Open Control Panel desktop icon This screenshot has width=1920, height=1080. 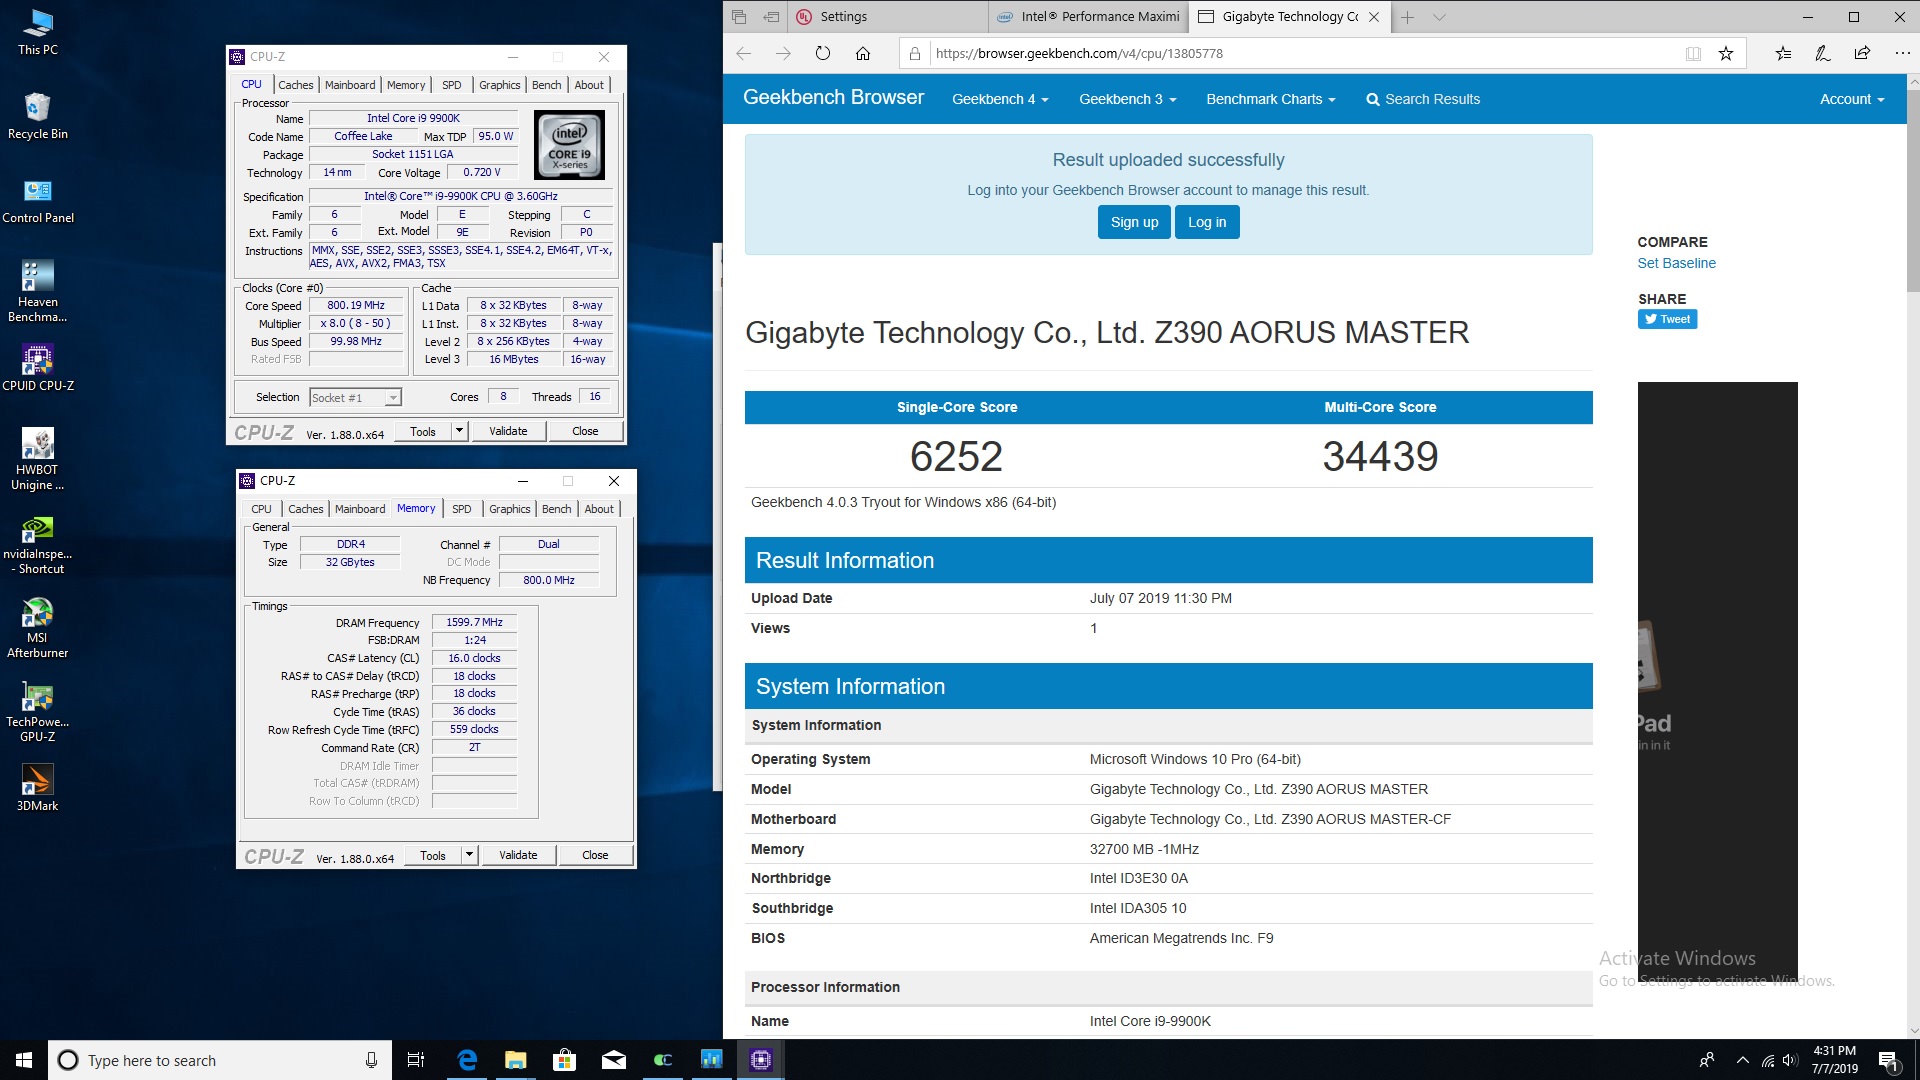pos(38,200)
